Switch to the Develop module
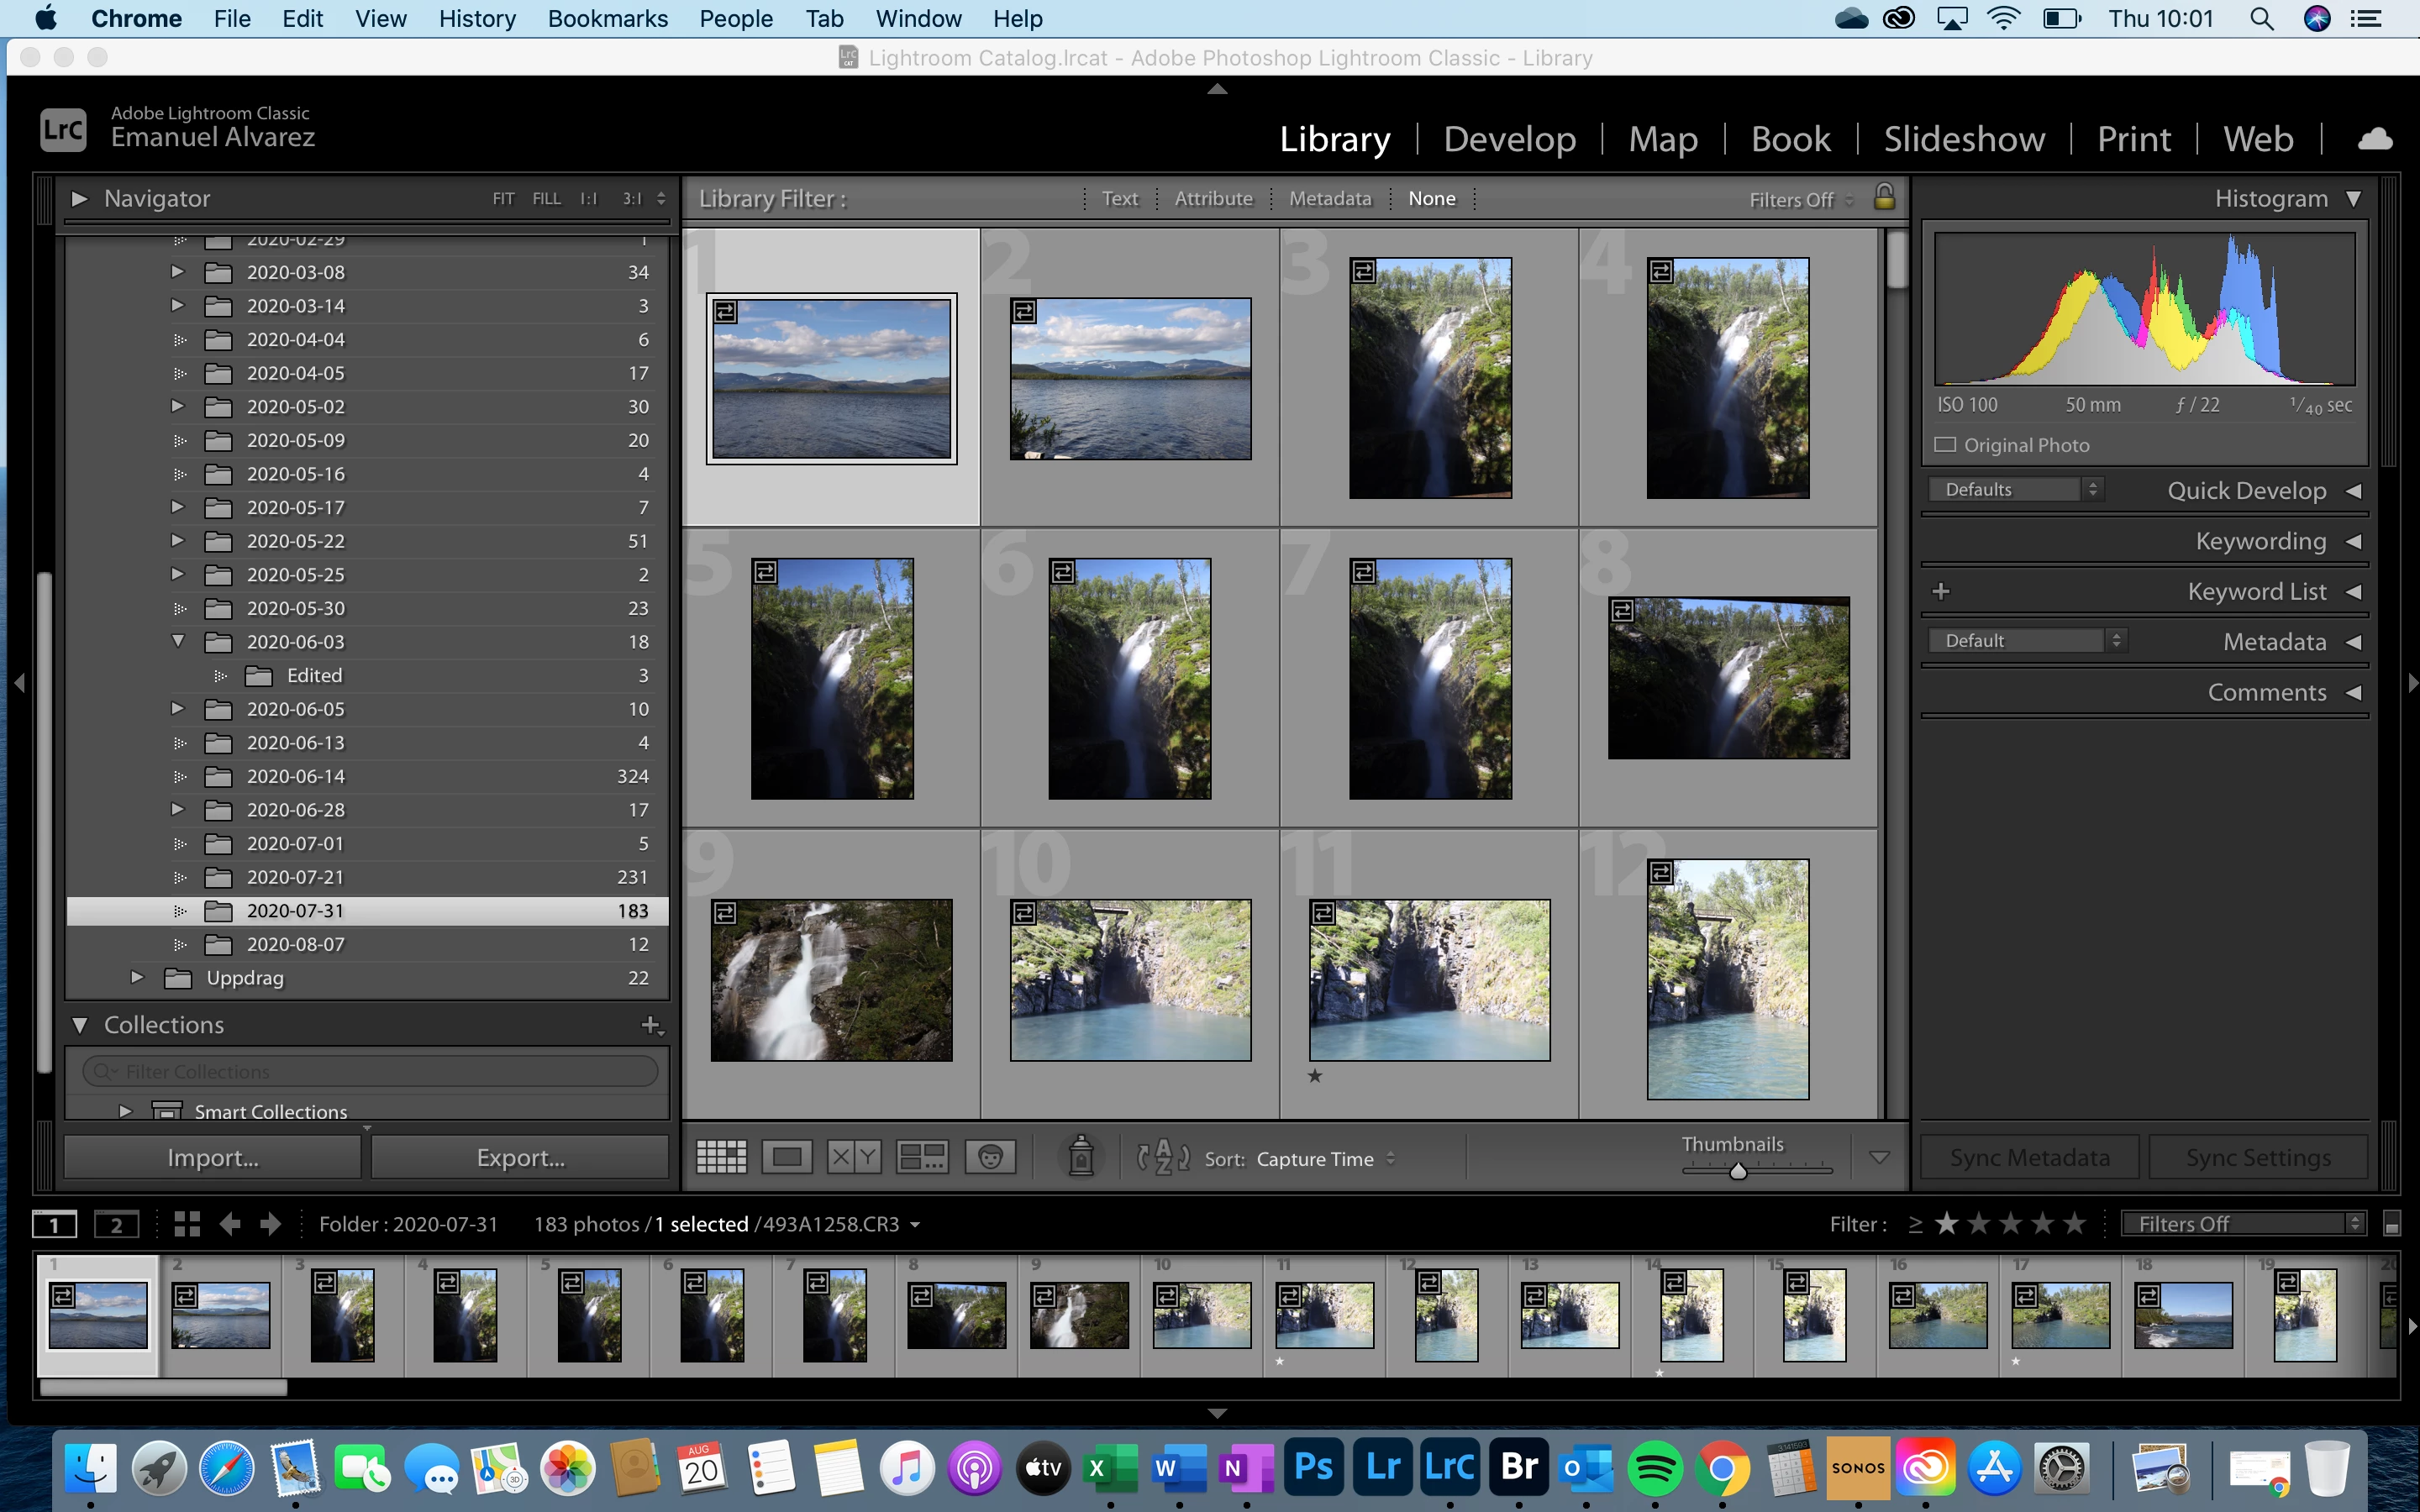Image resolution: width=2420 pixels, height=1512 pixels. click(x=1509, y=139)
